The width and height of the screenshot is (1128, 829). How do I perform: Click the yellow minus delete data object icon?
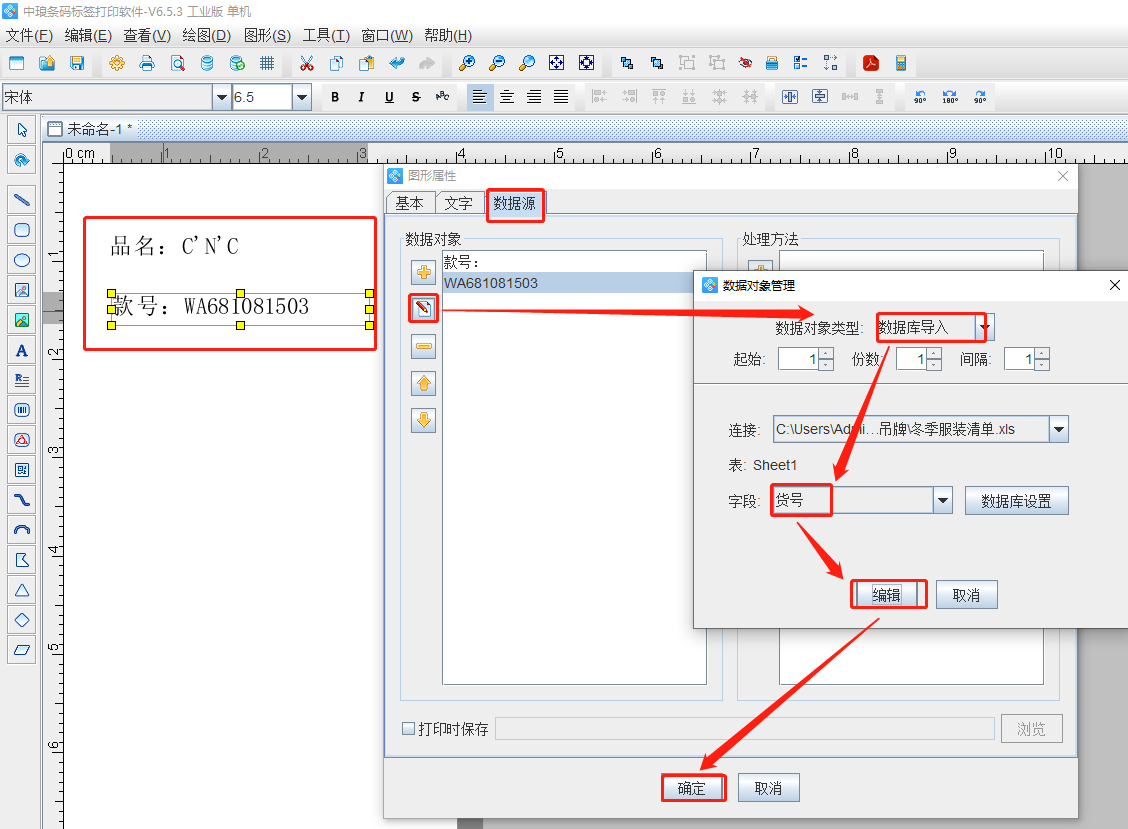[424, 346]
